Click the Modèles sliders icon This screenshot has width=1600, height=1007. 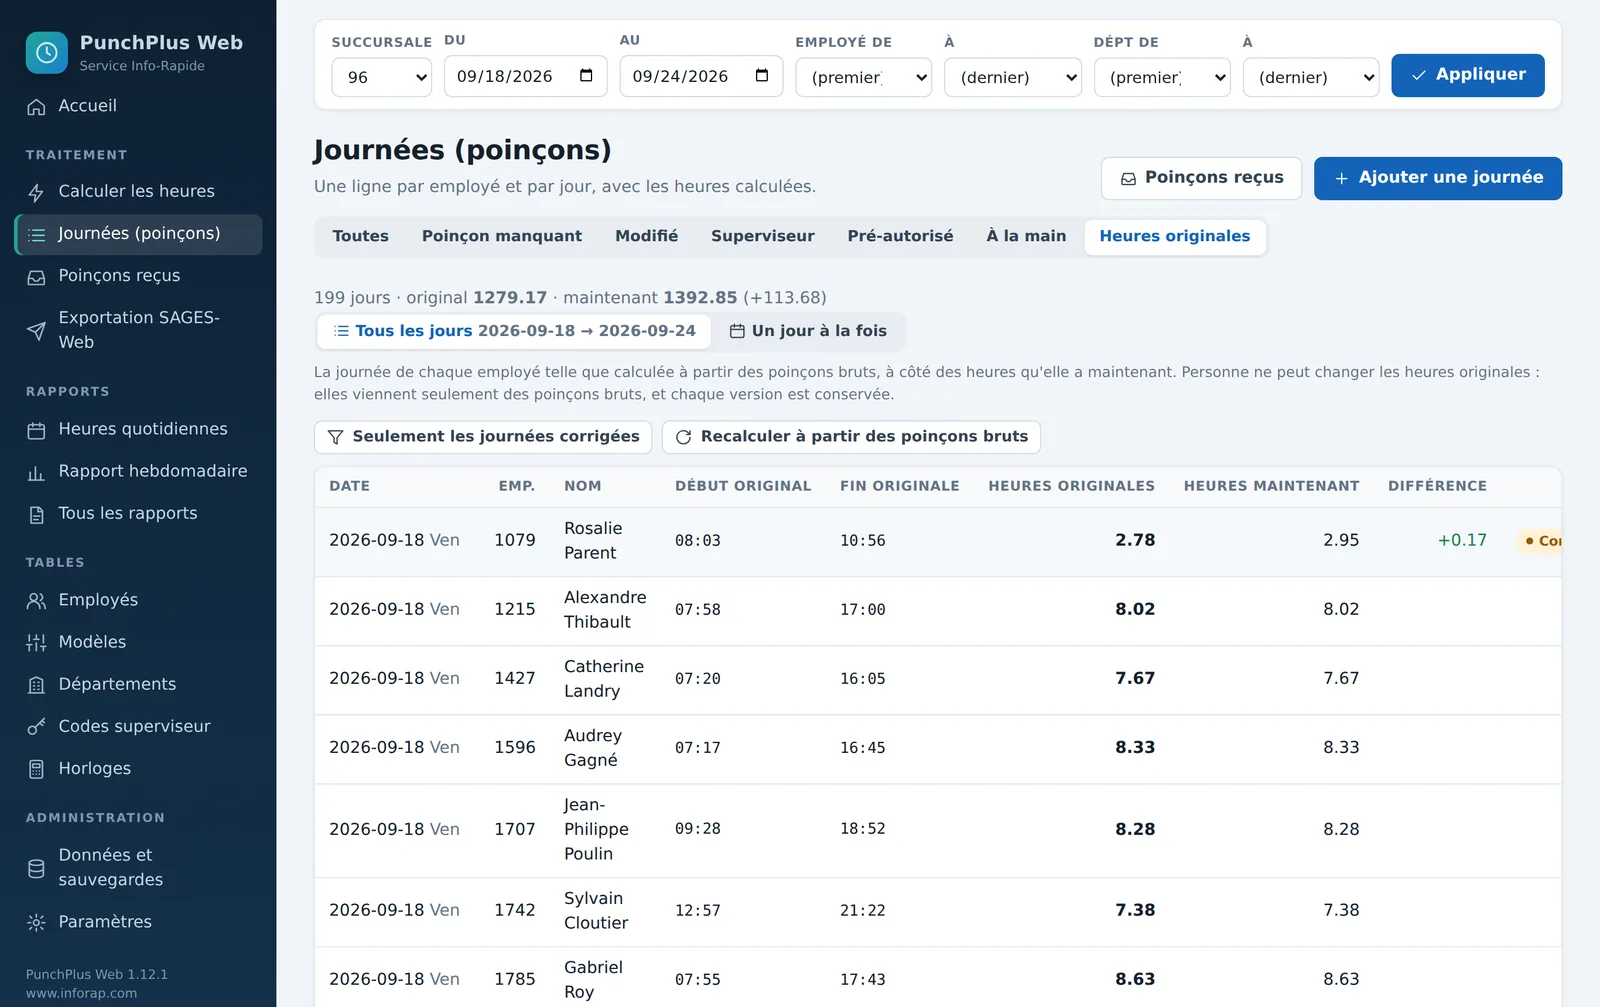(x=36, y=643)
